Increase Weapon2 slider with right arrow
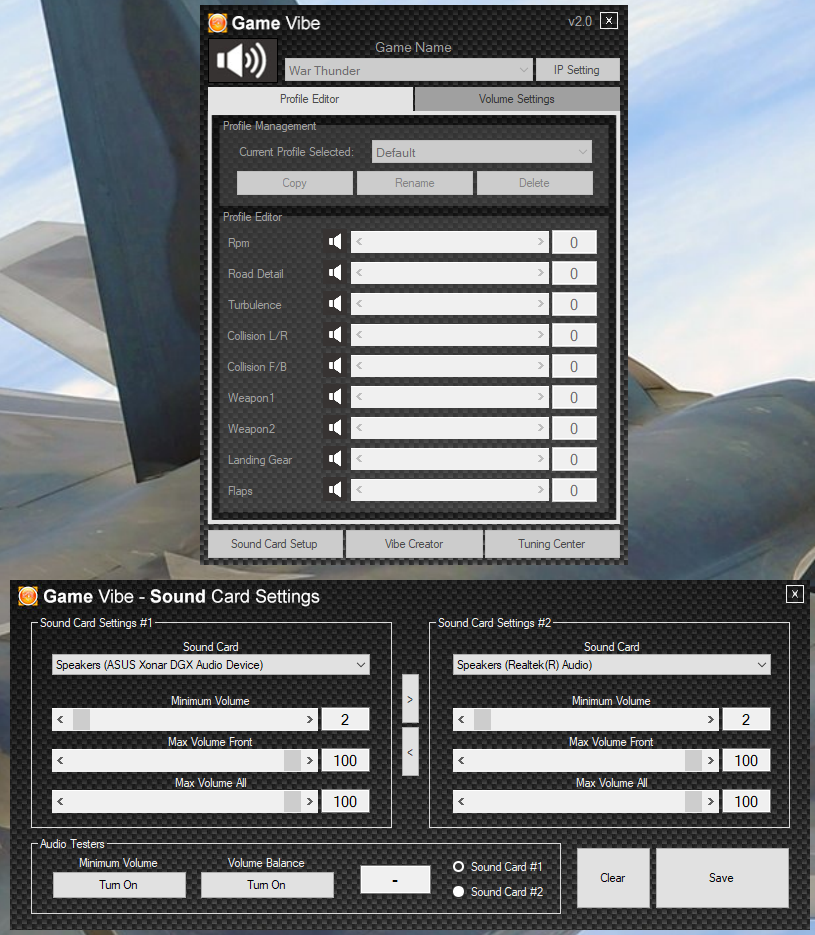 click(541, 428)
